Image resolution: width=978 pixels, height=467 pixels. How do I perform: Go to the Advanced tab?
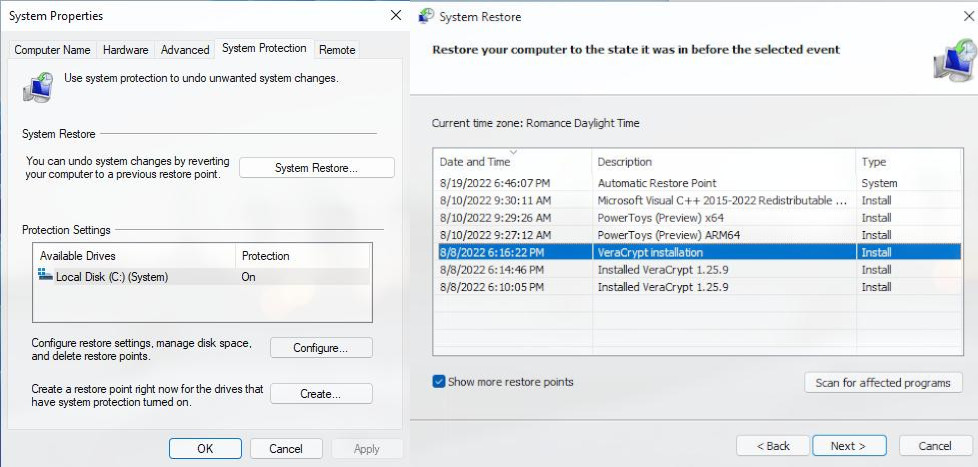point(185,50)
